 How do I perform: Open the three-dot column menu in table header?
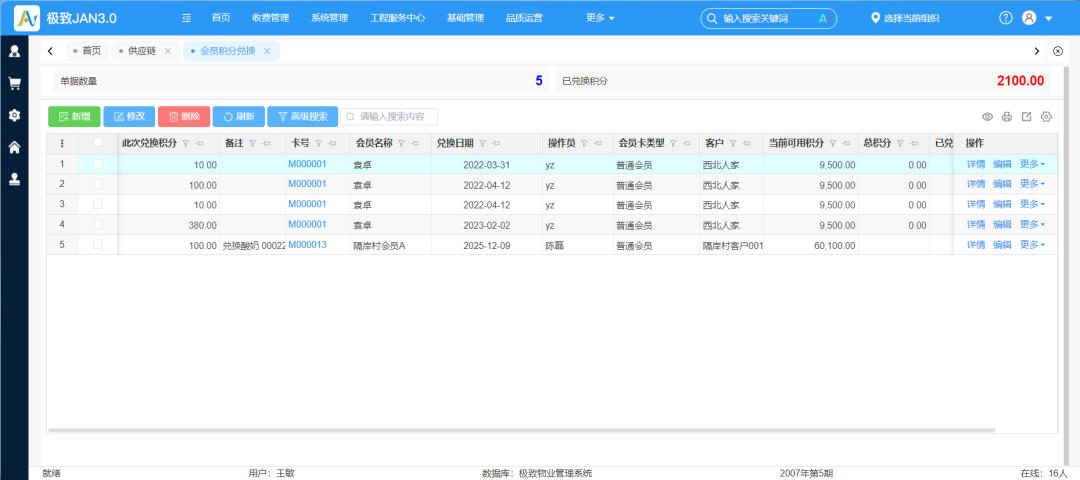pyautogui.click(x=62, y=143)
